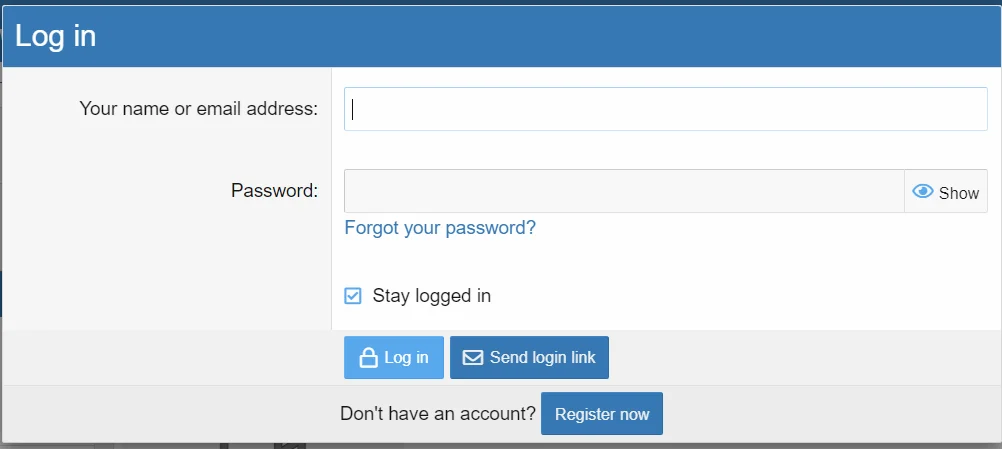Click the "Log in" dialog title text
The image size is (1002, 449).
56,36
